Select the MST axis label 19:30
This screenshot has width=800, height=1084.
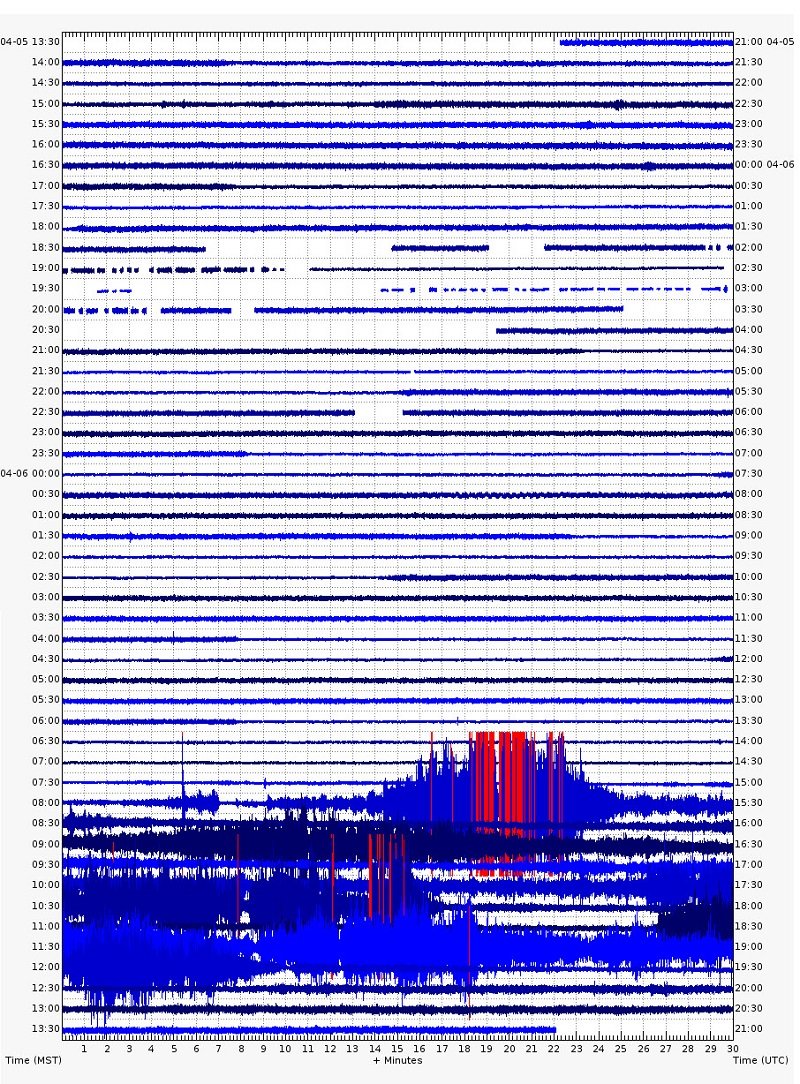tap(46, 288)
